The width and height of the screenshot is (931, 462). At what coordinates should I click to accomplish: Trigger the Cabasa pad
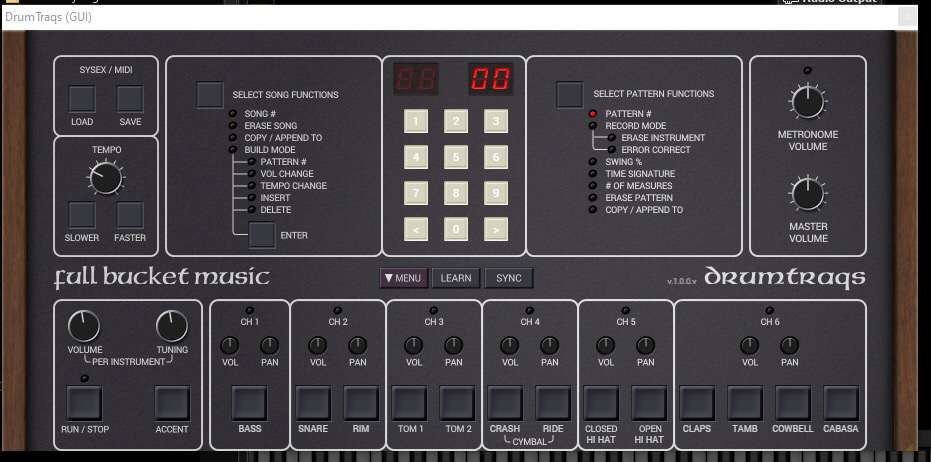pyautogui.click(x=841, y=403)
